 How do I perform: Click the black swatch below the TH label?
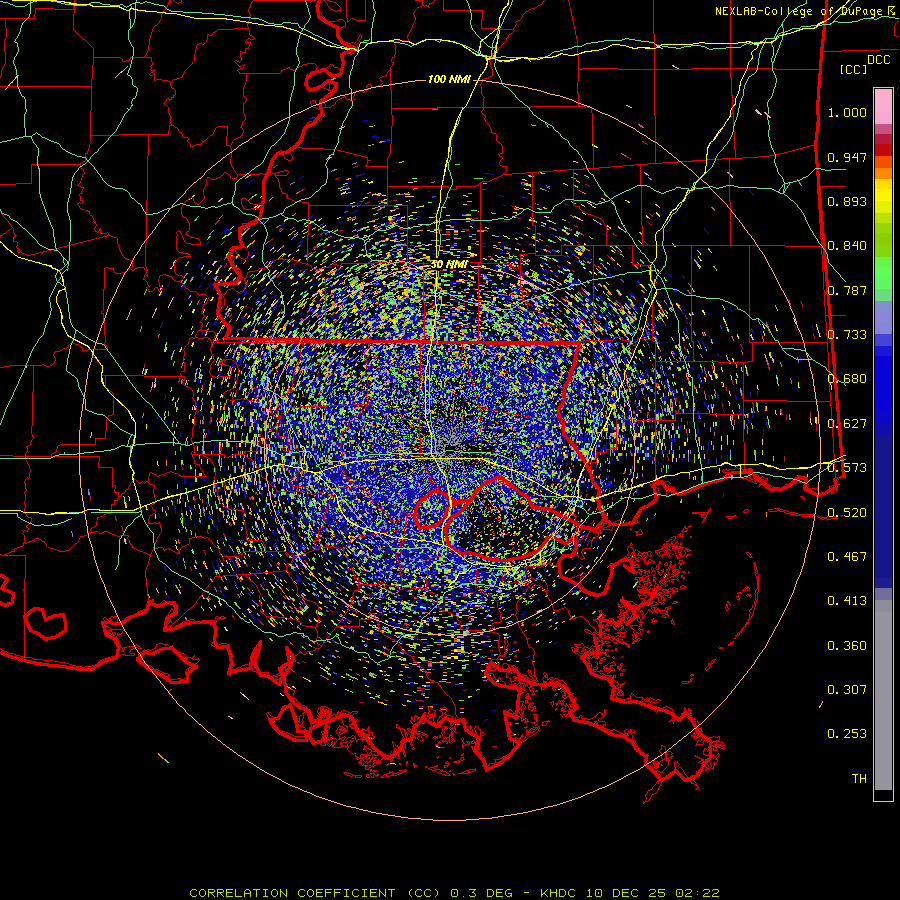[x=883, y=795]
